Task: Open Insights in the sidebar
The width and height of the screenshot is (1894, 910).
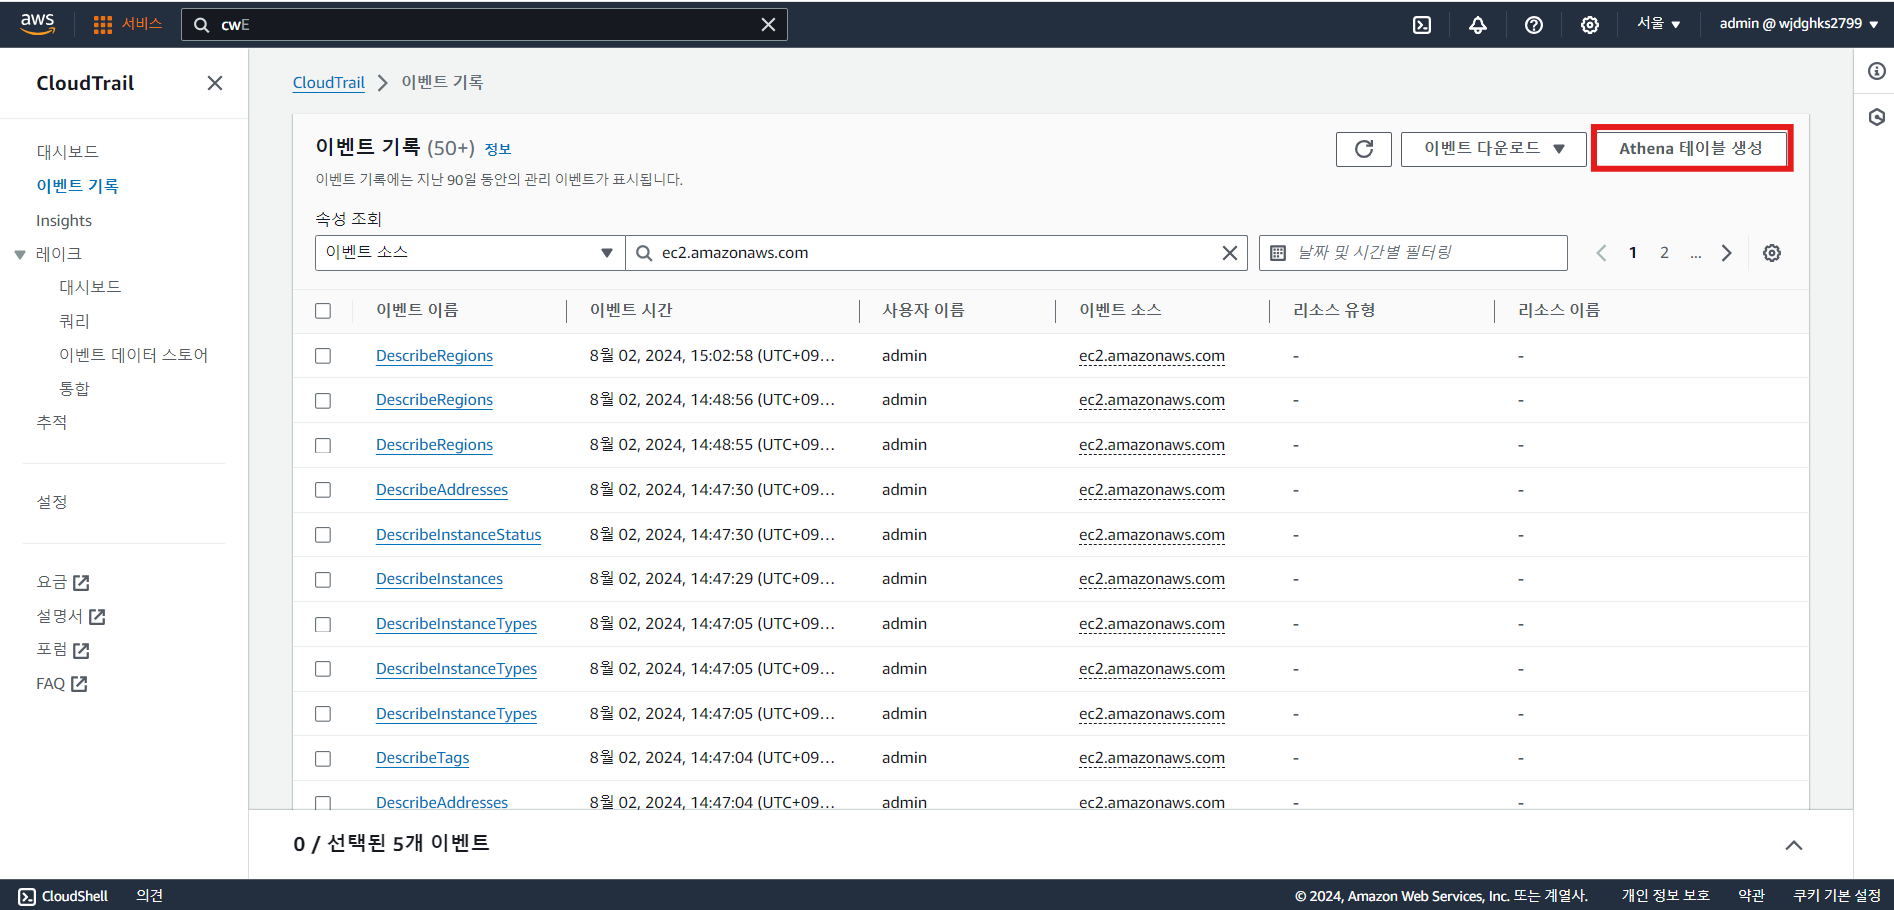Action: [x=64, y=221]
